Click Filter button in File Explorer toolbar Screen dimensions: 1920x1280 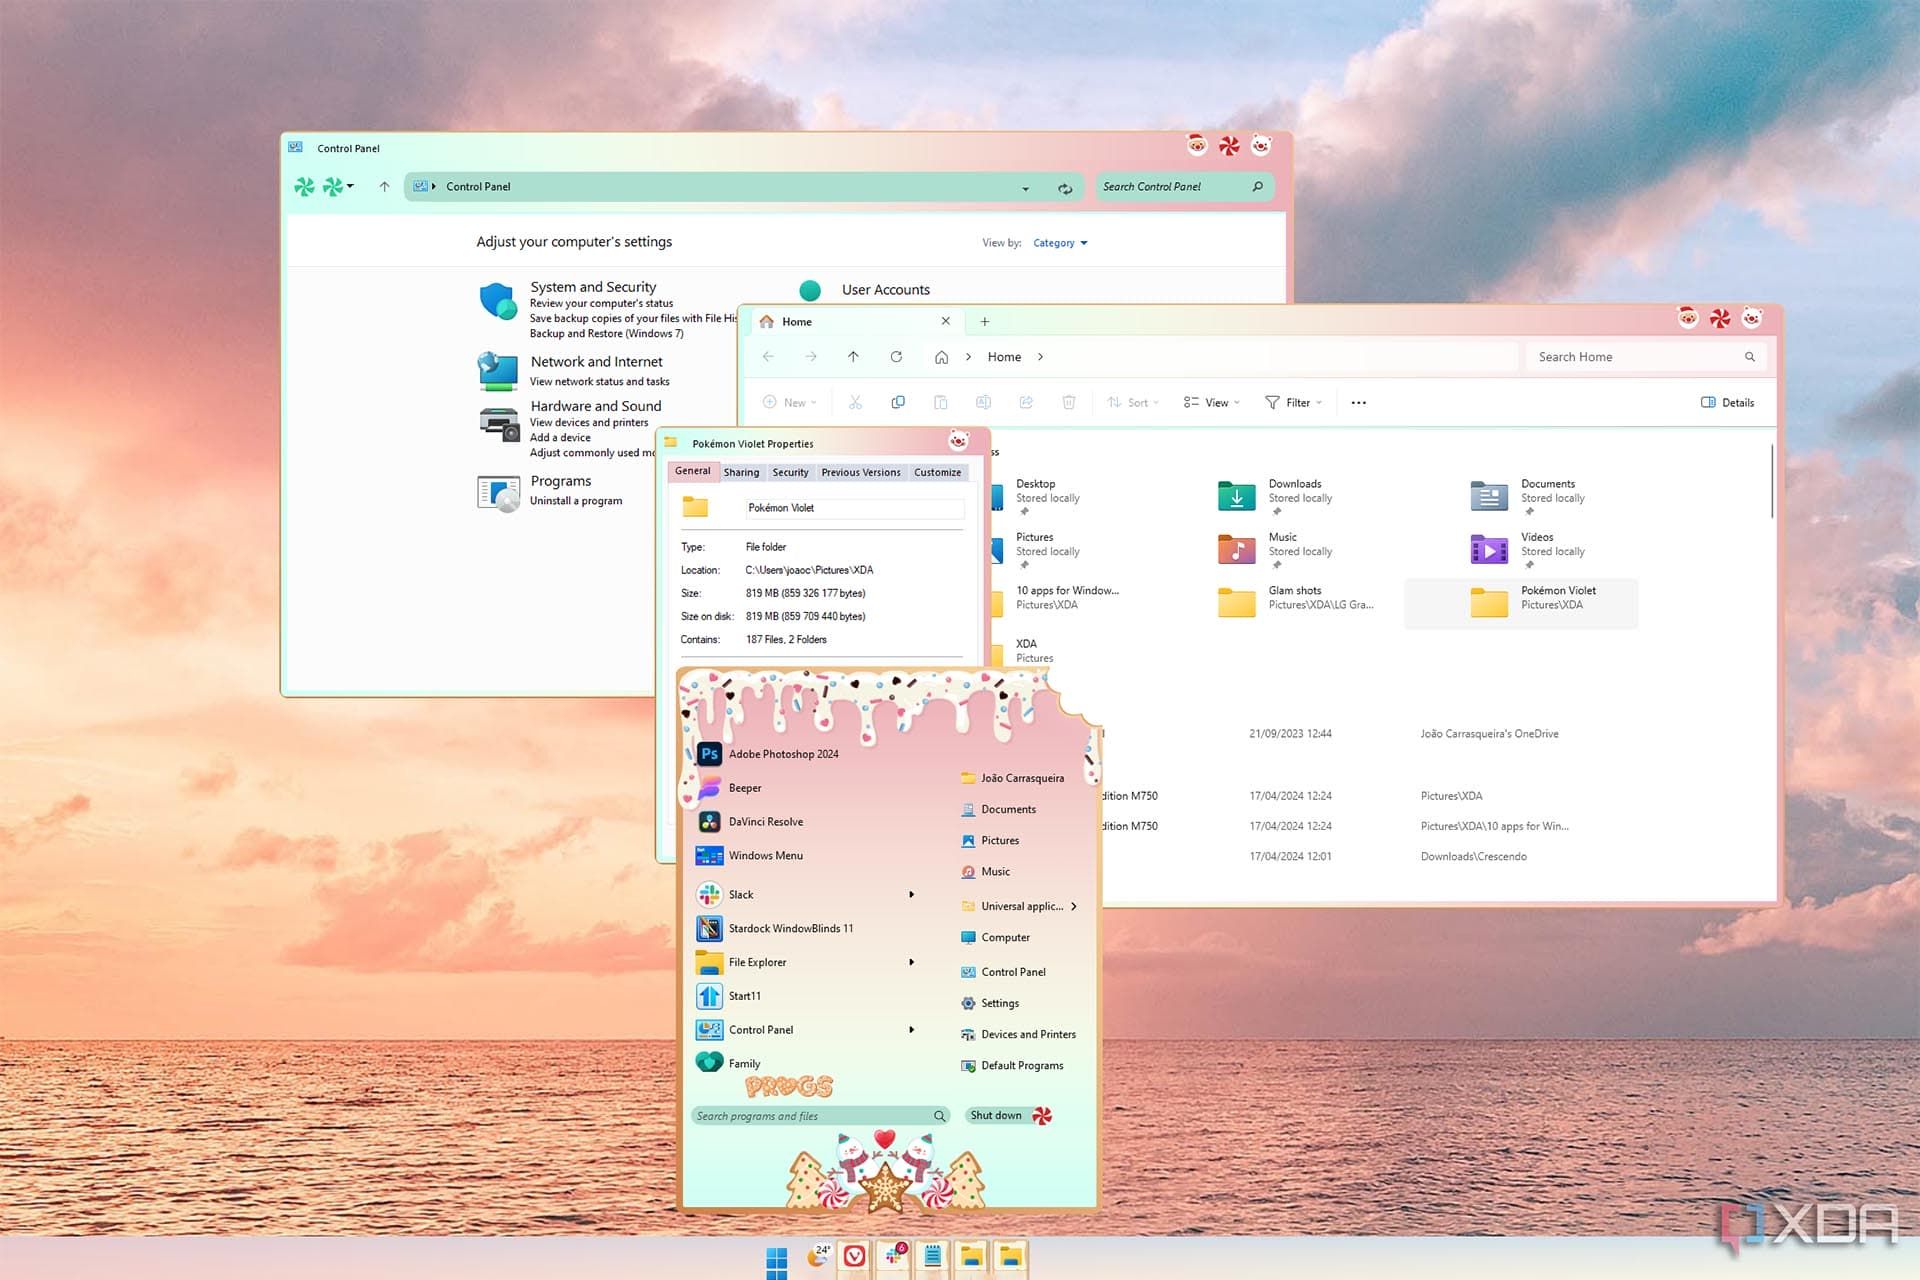(x=1293, y=401)
